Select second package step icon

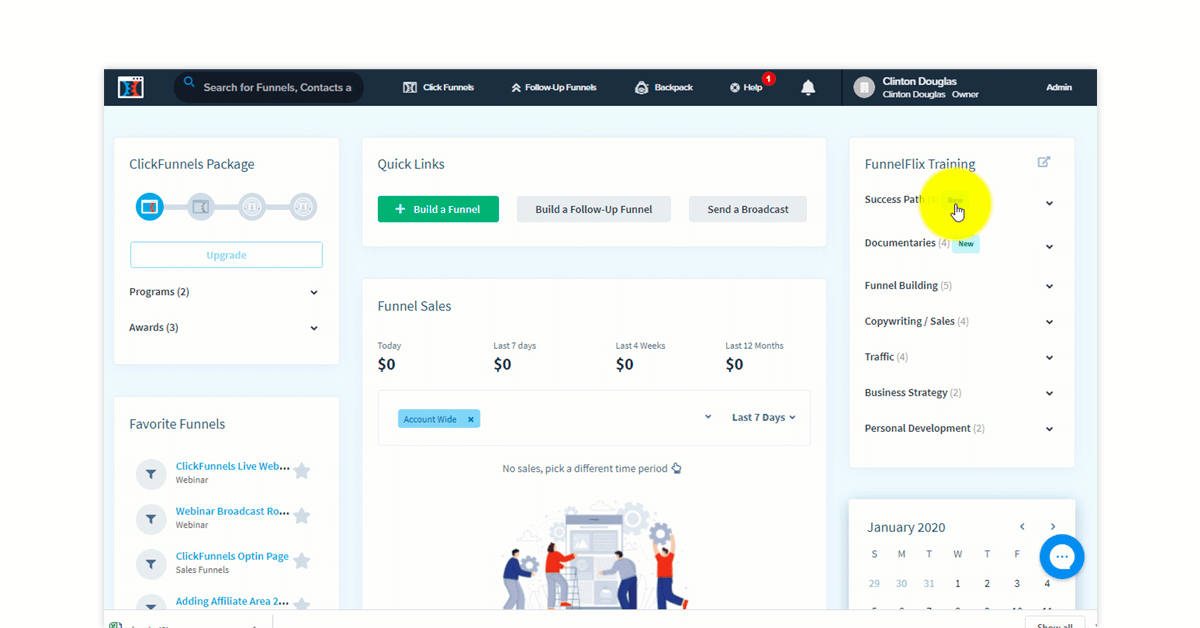pyautogui.click(x=201, y=207)
